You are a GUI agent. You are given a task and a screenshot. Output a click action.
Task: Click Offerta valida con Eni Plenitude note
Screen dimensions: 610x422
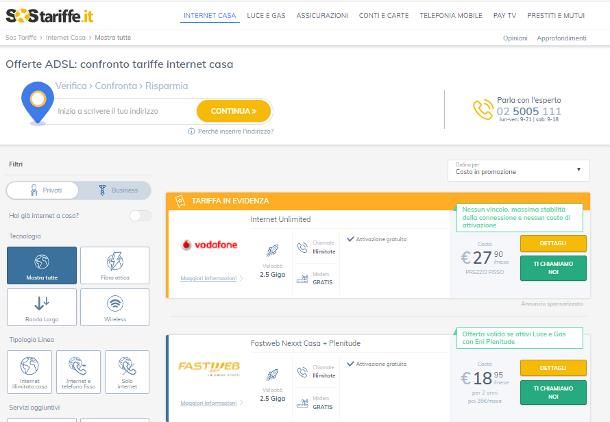pyautogui.click(x=519, y=338)
